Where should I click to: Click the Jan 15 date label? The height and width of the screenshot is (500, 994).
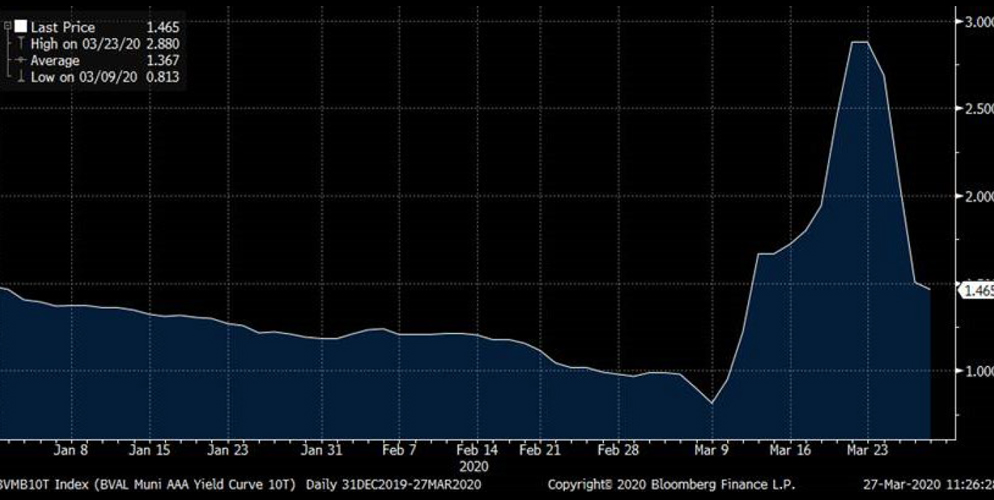point(150,450)
